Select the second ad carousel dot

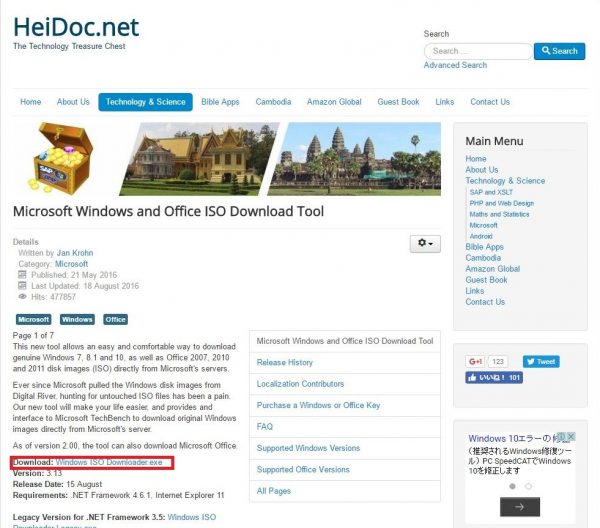528,486
